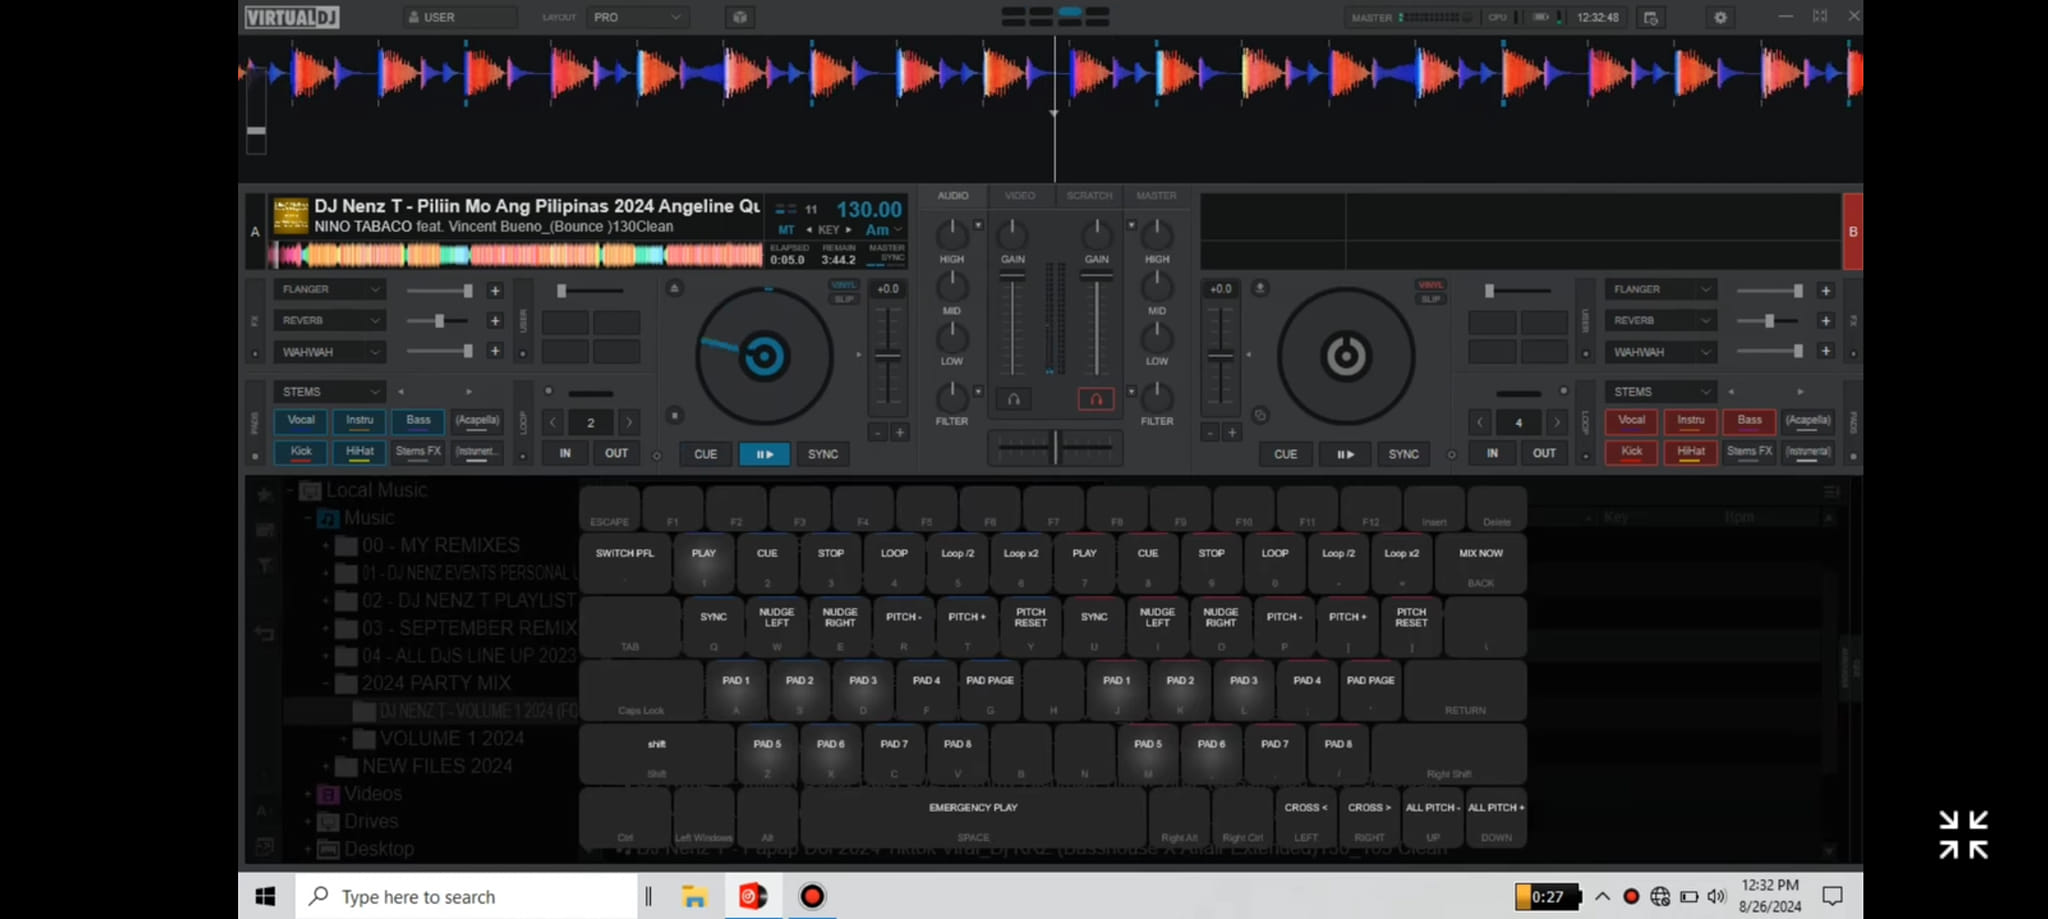Click track album art thumbnail on deck A
This screenshot has width=2048, height=919.
290,217
